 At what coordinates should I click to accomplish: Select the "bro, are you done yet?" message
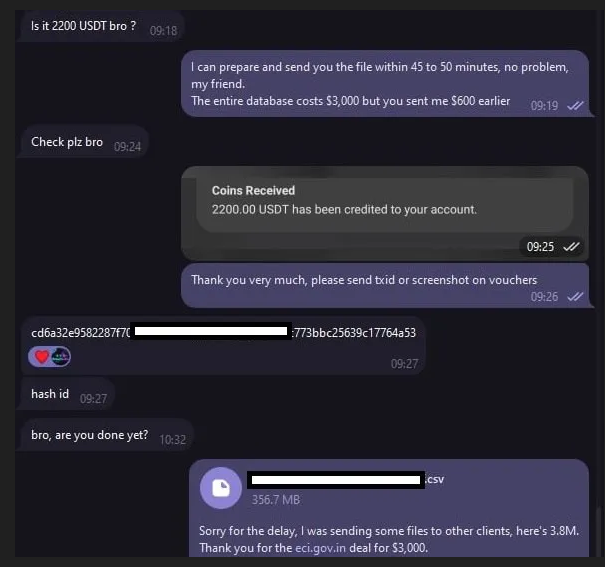90,436
